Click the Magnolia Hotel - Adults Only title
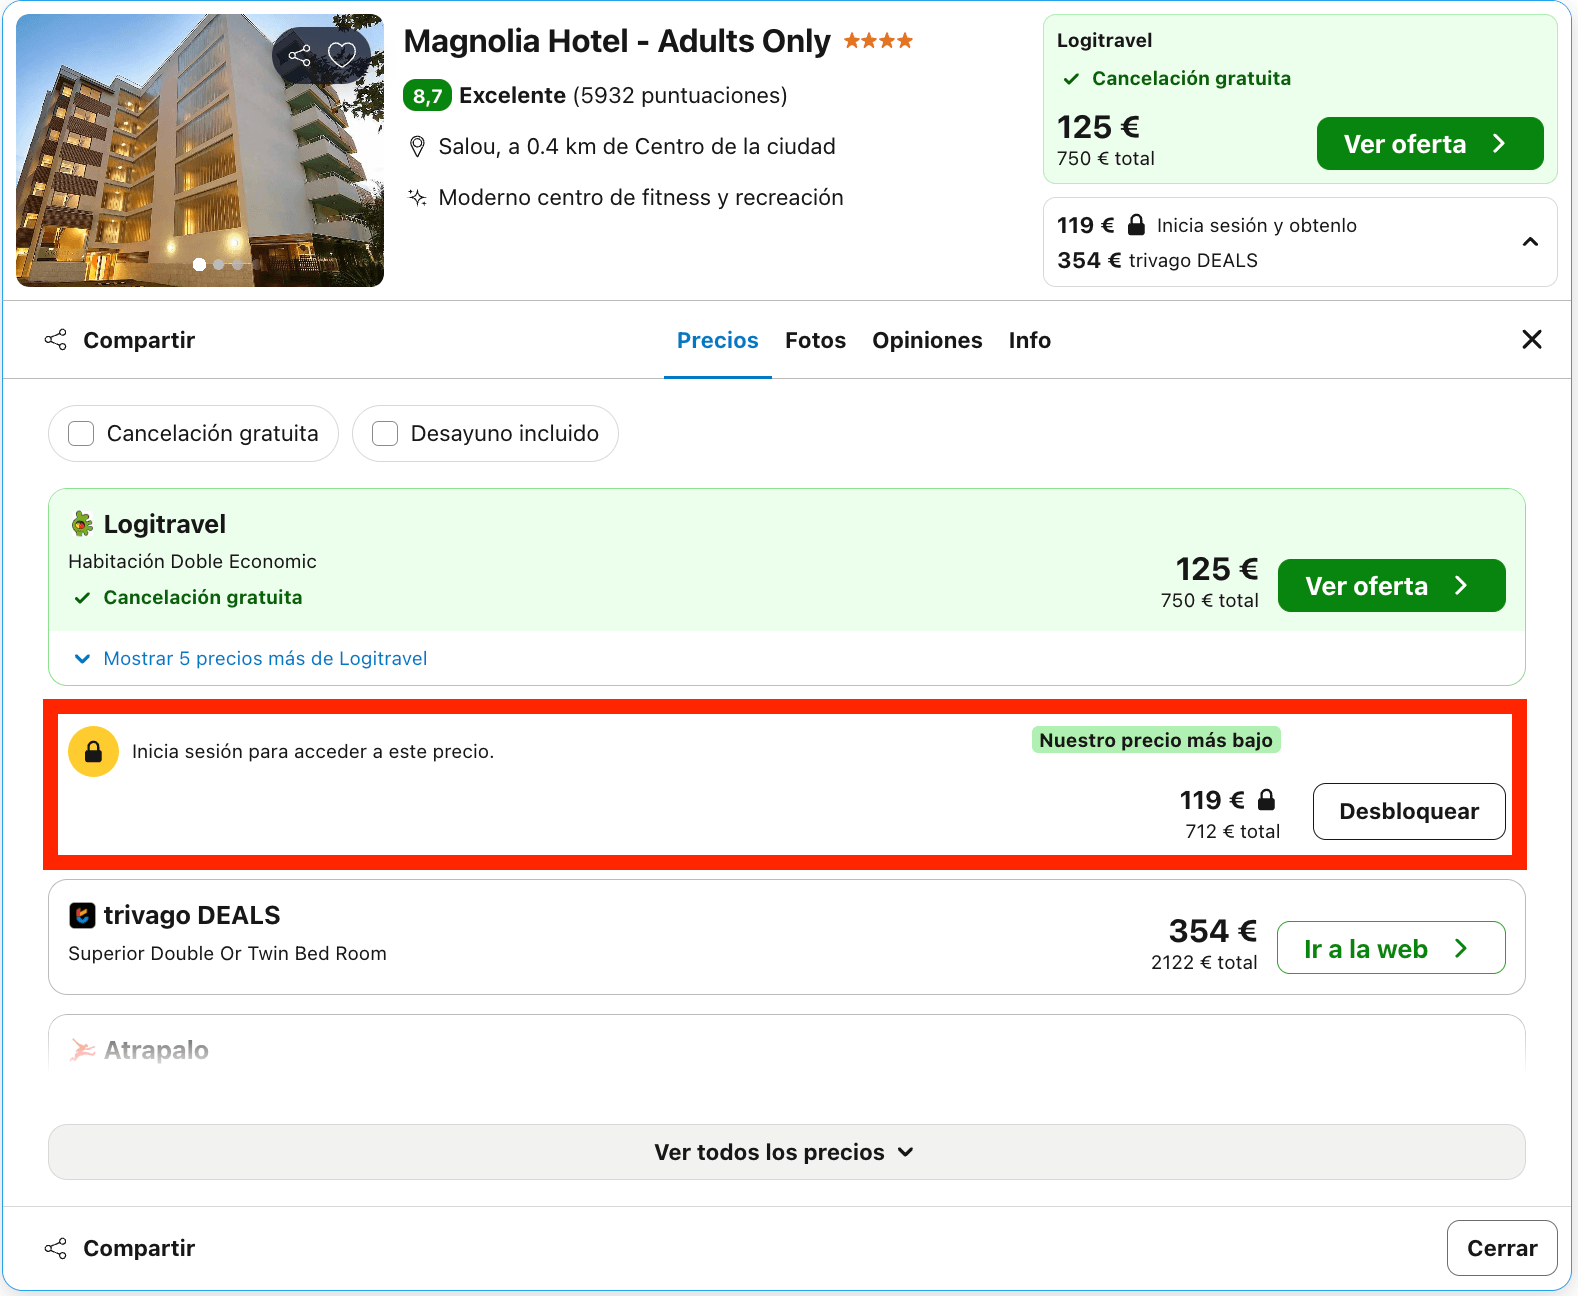Screen dimensions: 1578x1296 tap(616, 41)
